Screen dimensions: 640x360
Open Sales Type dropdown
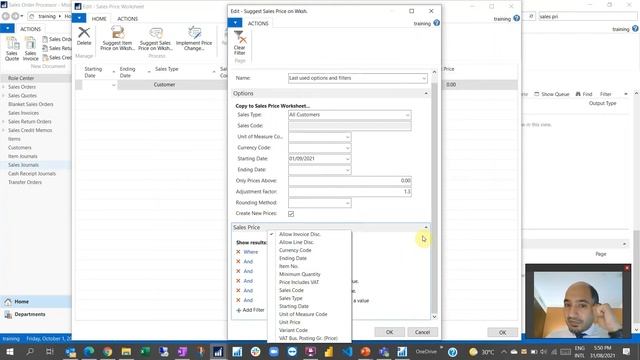point(407,115)
